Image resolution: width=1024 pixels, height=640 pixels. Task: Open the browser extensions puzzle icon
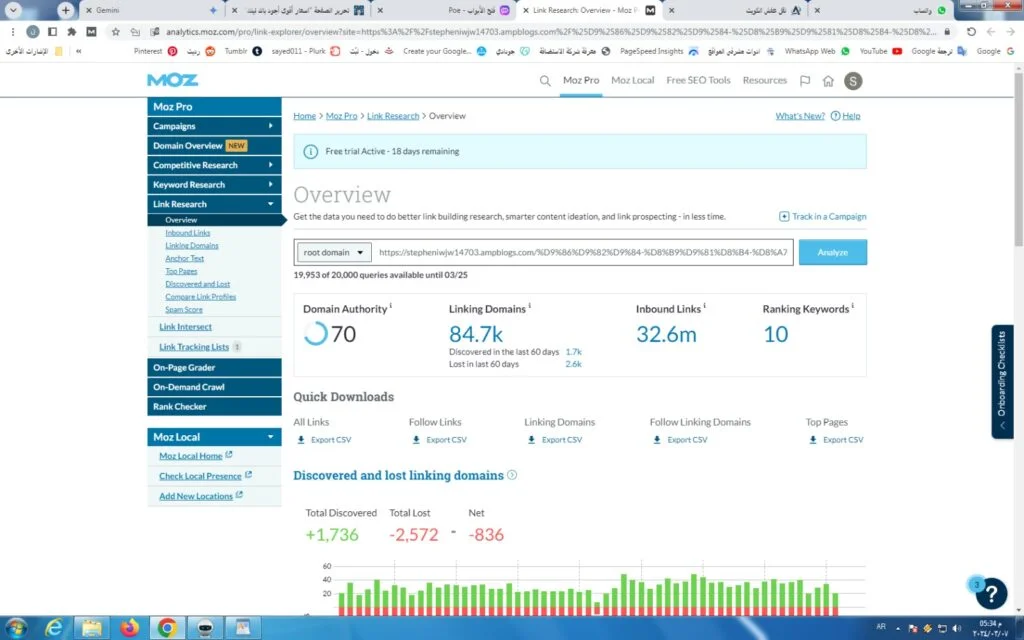[x=72, y=31]
